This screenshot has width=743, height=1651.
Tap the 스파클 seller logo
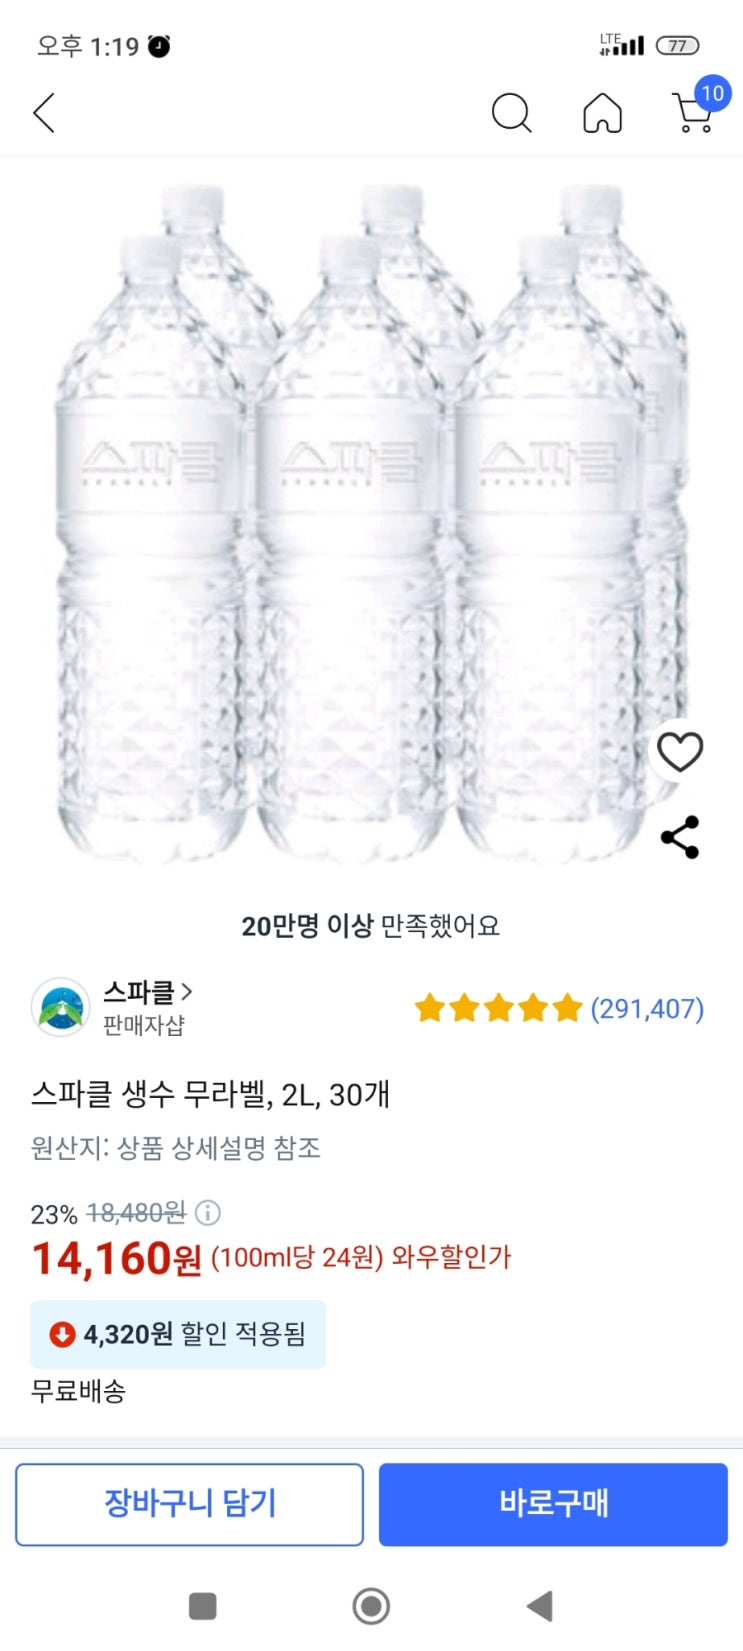coord(60,1007)
